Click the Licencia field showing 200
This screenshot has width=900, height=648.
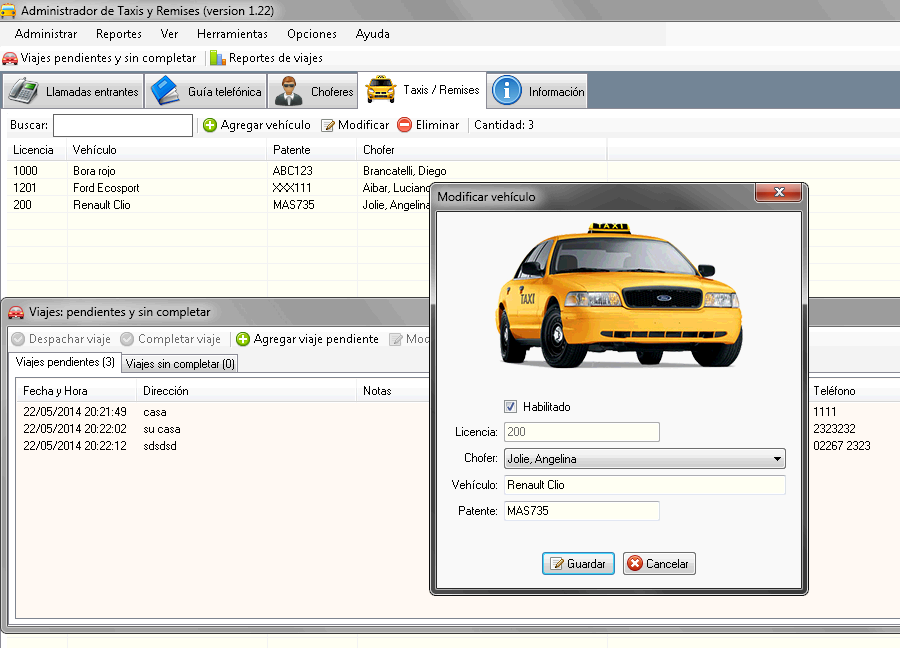pos(581,432)
